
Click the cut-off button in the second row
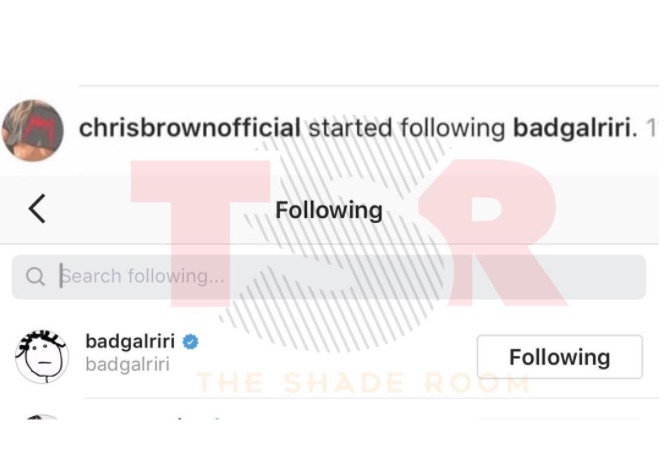(559, 418)
